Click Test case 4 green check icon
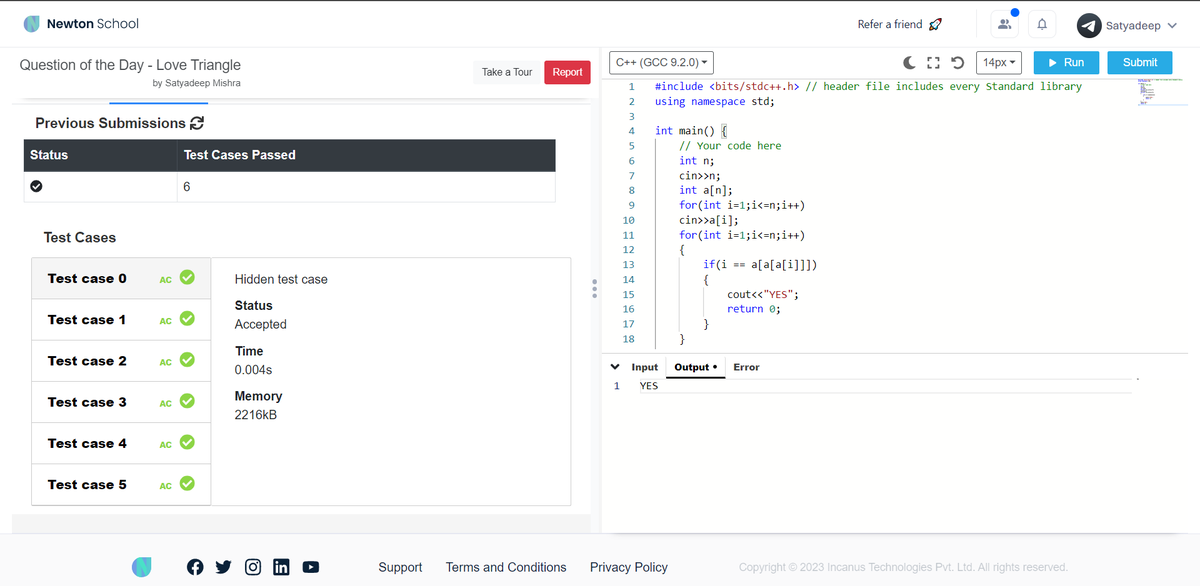Viewport: 1200px width, 586px height. click(186, 443)
